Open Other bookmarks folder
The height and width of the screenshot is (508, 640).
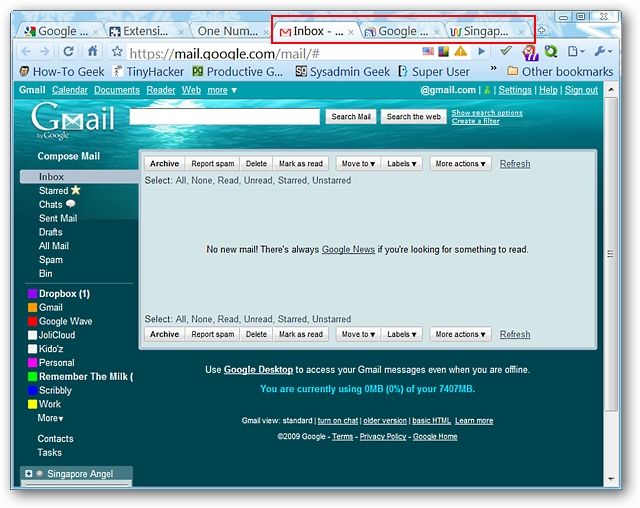coord(560,72)
